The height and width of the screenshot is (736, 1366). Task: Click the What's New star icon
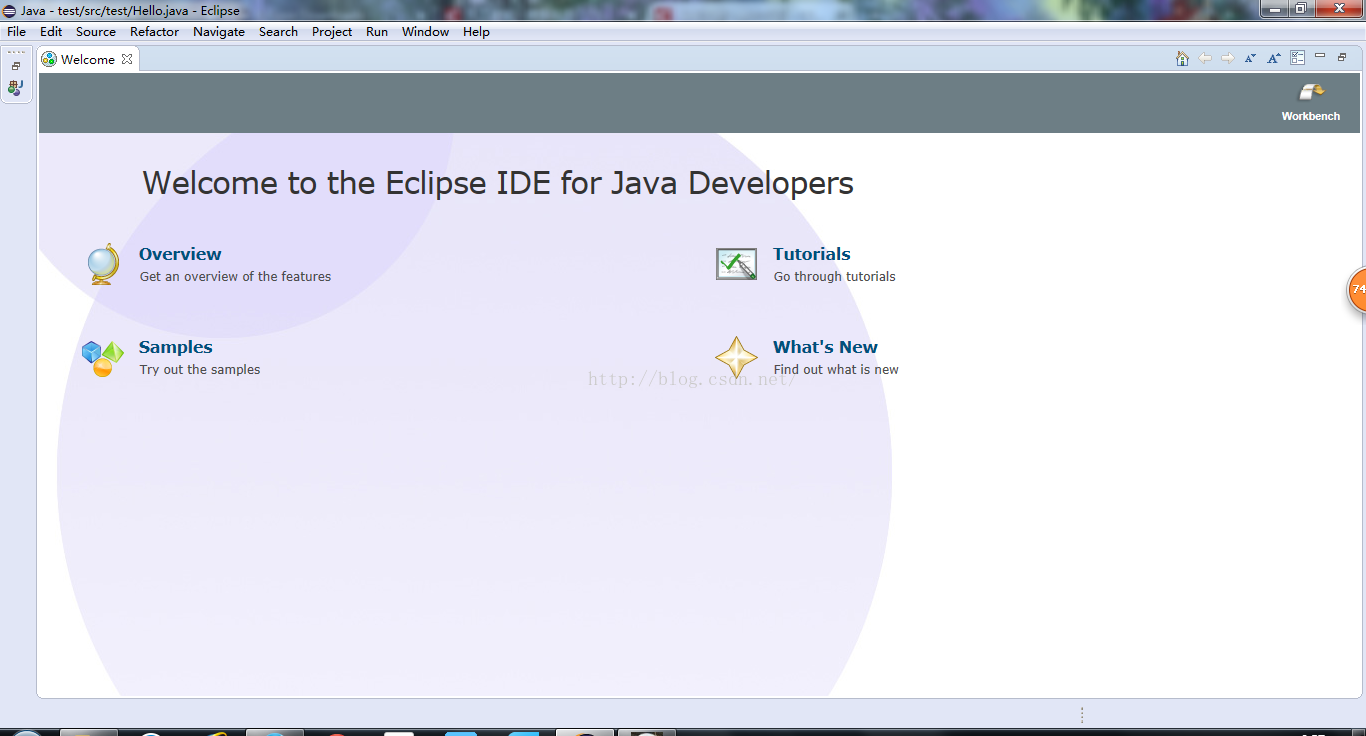(x=736, y=357)
